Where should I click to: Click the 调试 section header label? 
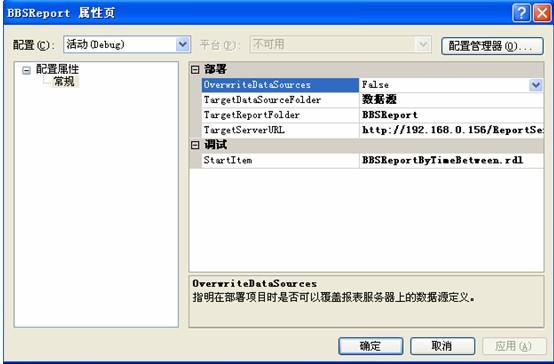point(216,145)
